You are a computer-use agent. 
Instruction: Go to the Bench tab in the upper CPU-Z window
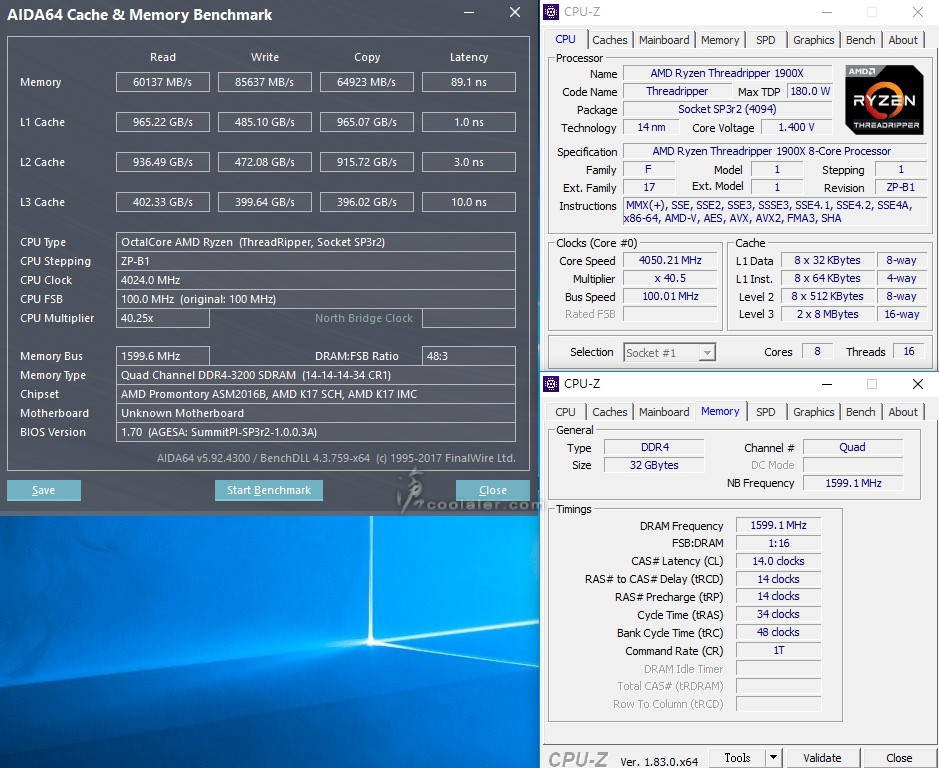[860, 40]
